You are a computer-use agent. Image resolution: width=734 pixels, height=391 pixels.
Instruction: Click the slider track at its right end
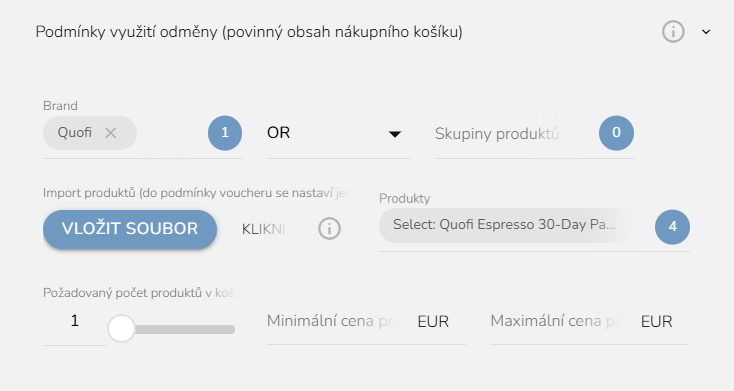point(230,329)
